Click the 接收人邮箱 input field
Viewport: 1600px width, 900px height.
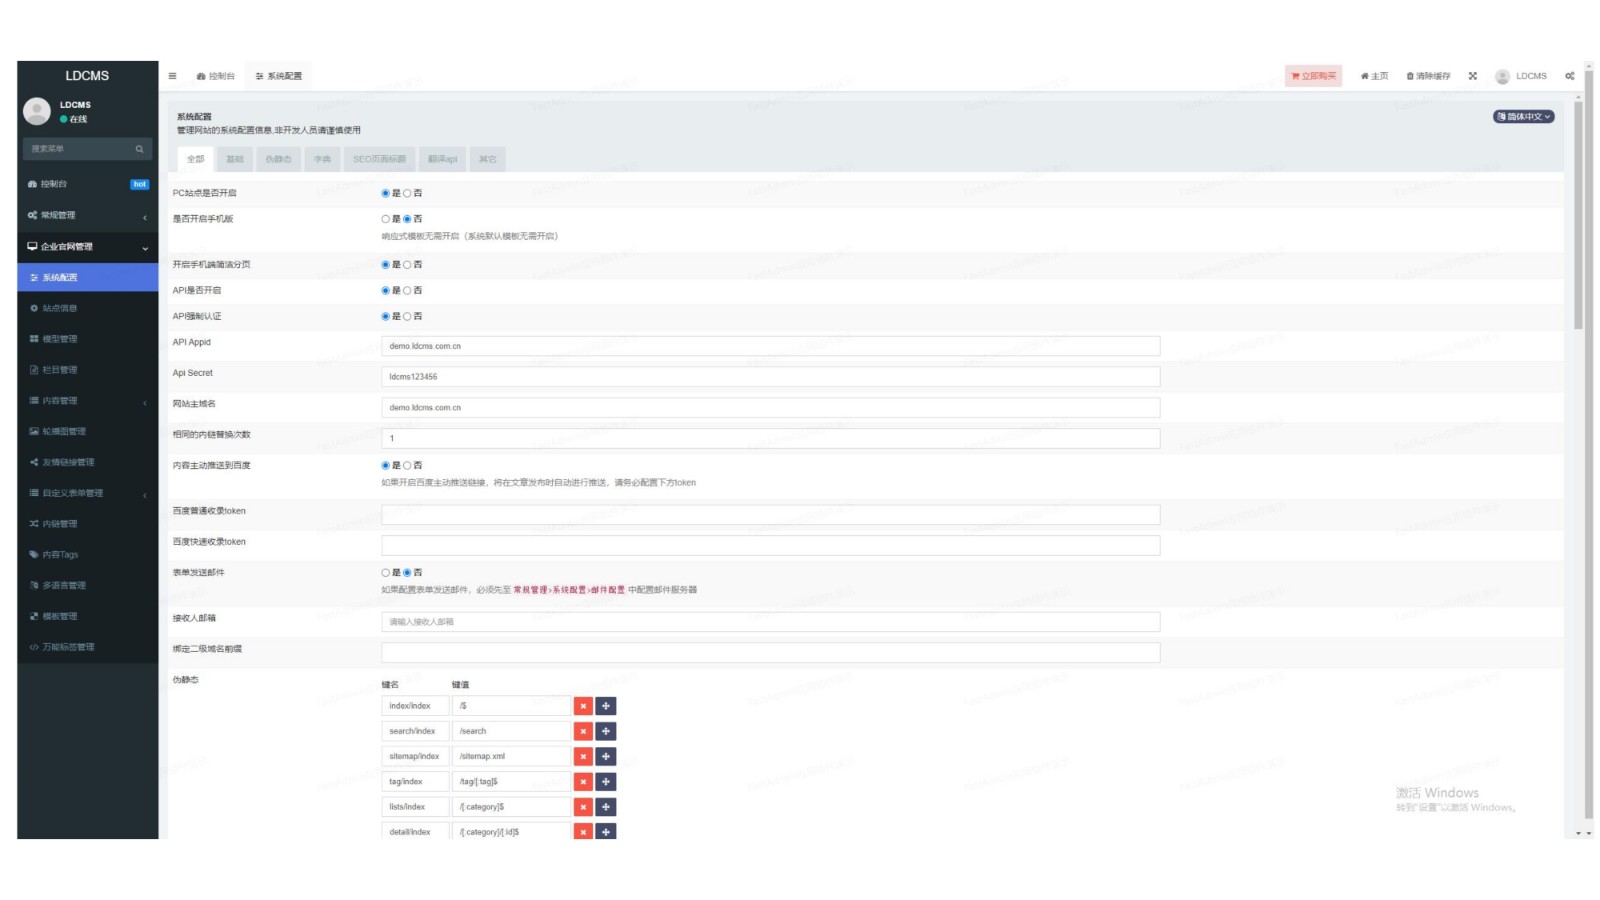pyautogui.click(x=770, y=622)
